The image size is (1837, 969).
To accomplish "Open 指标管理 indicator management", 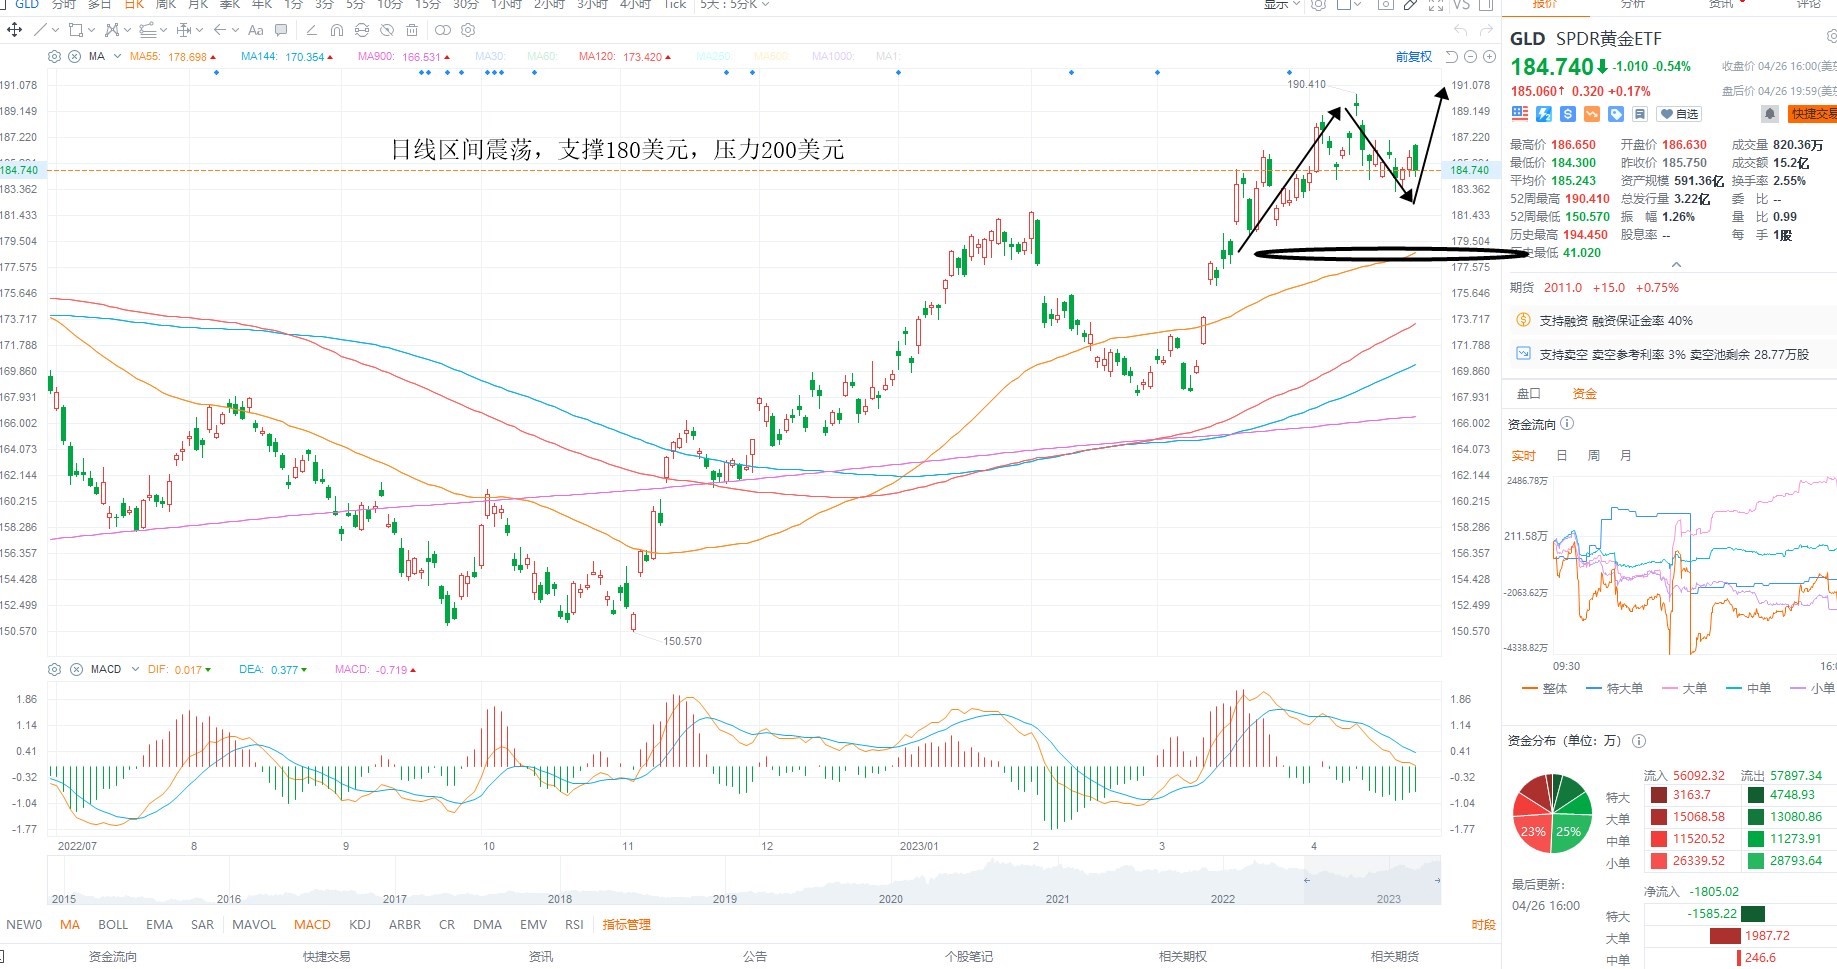I will pyautogui.click(x=627, y=925).
